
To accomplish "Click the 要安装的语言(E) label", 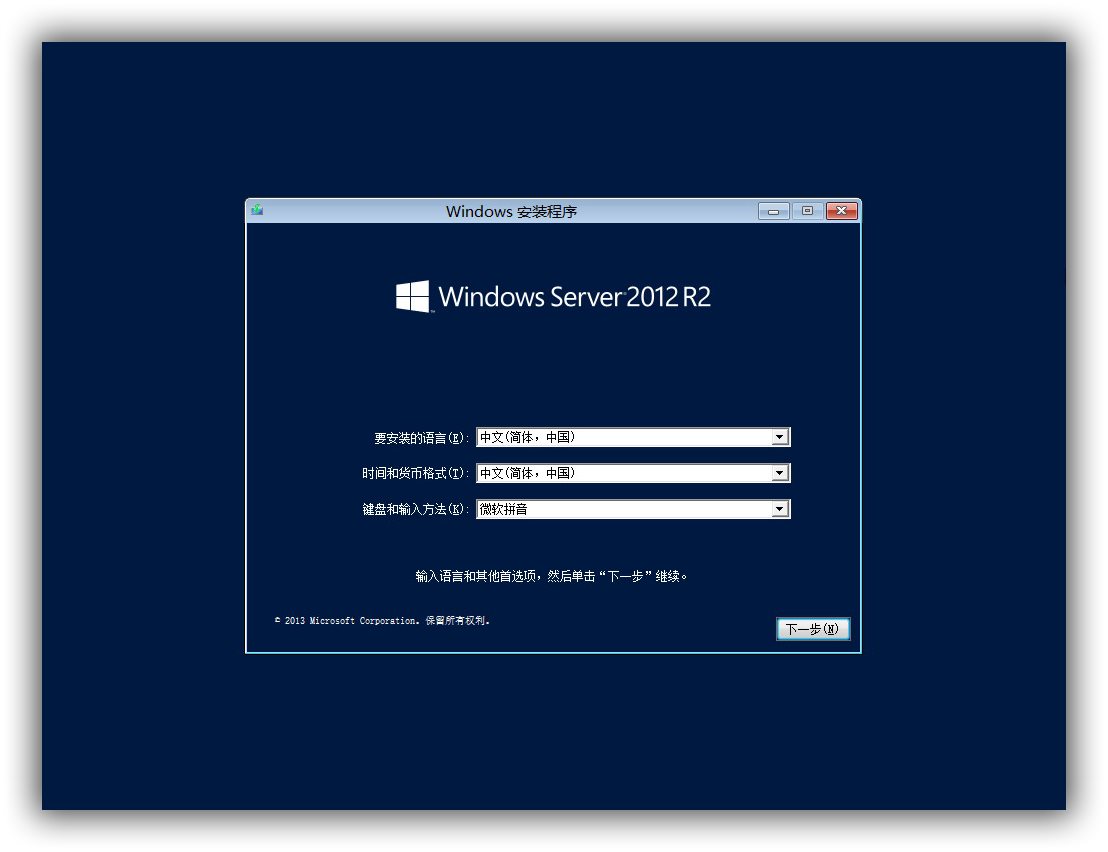I will coord(421,439).
